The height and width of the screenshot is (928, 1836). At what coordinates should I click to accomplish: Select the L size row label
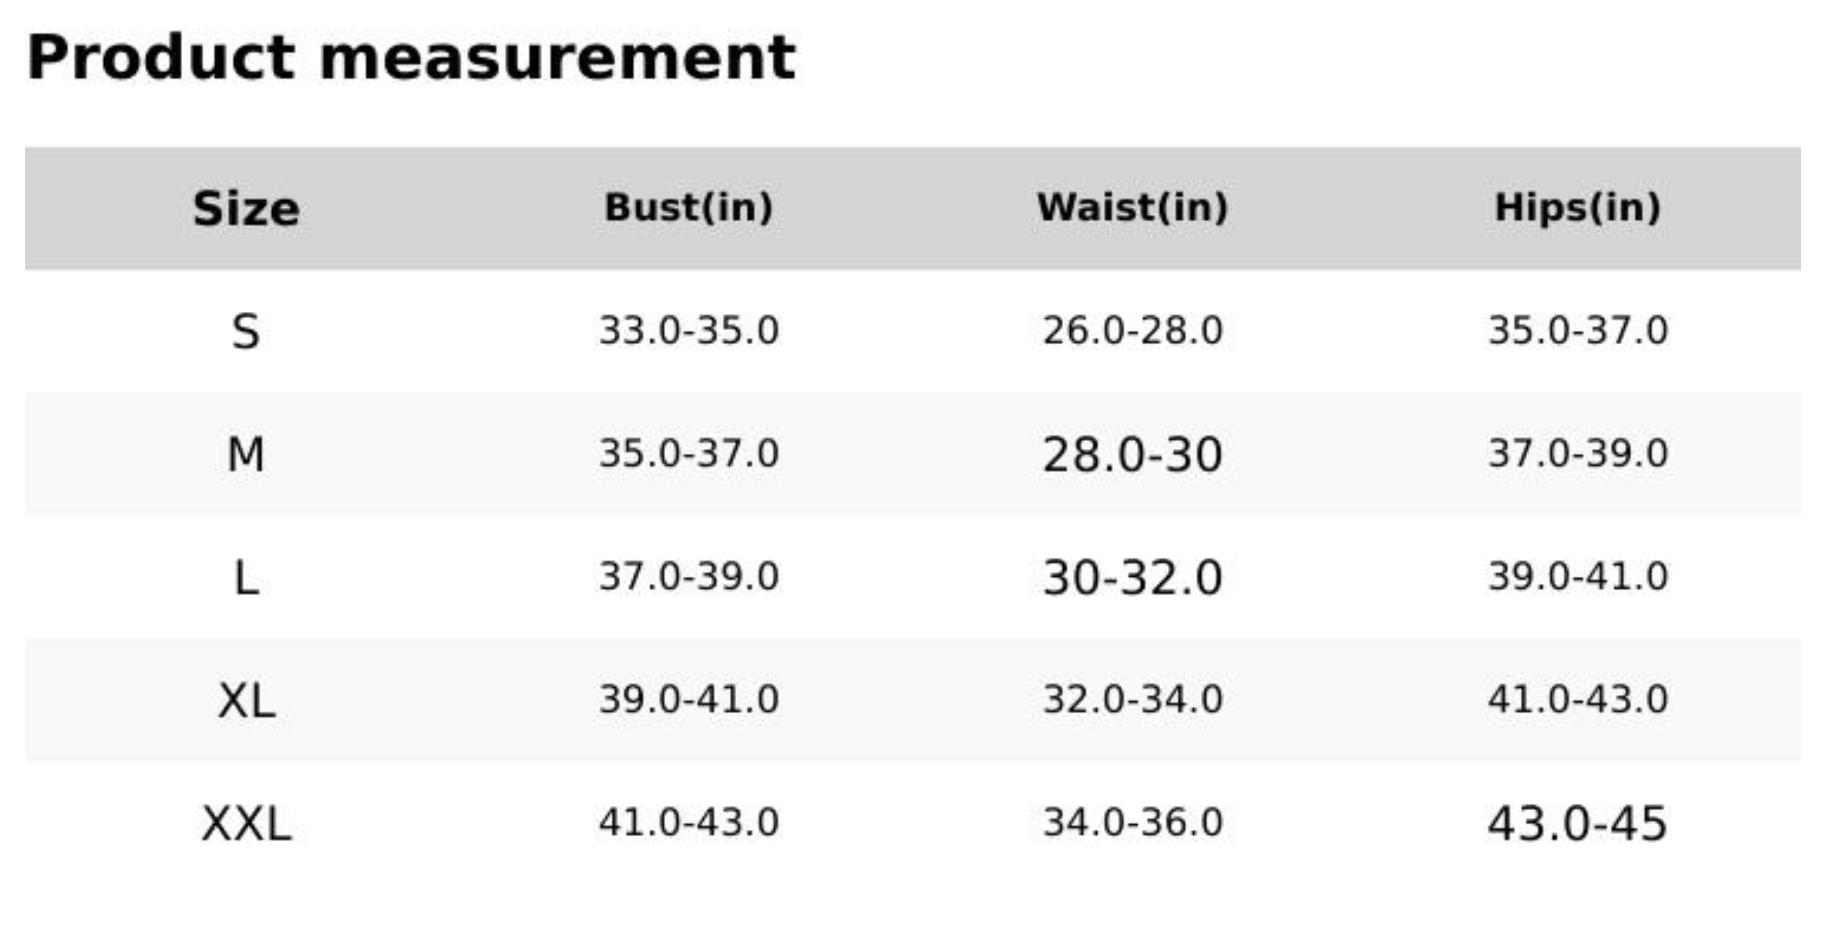pyautogui.click(x=246, y=577)
